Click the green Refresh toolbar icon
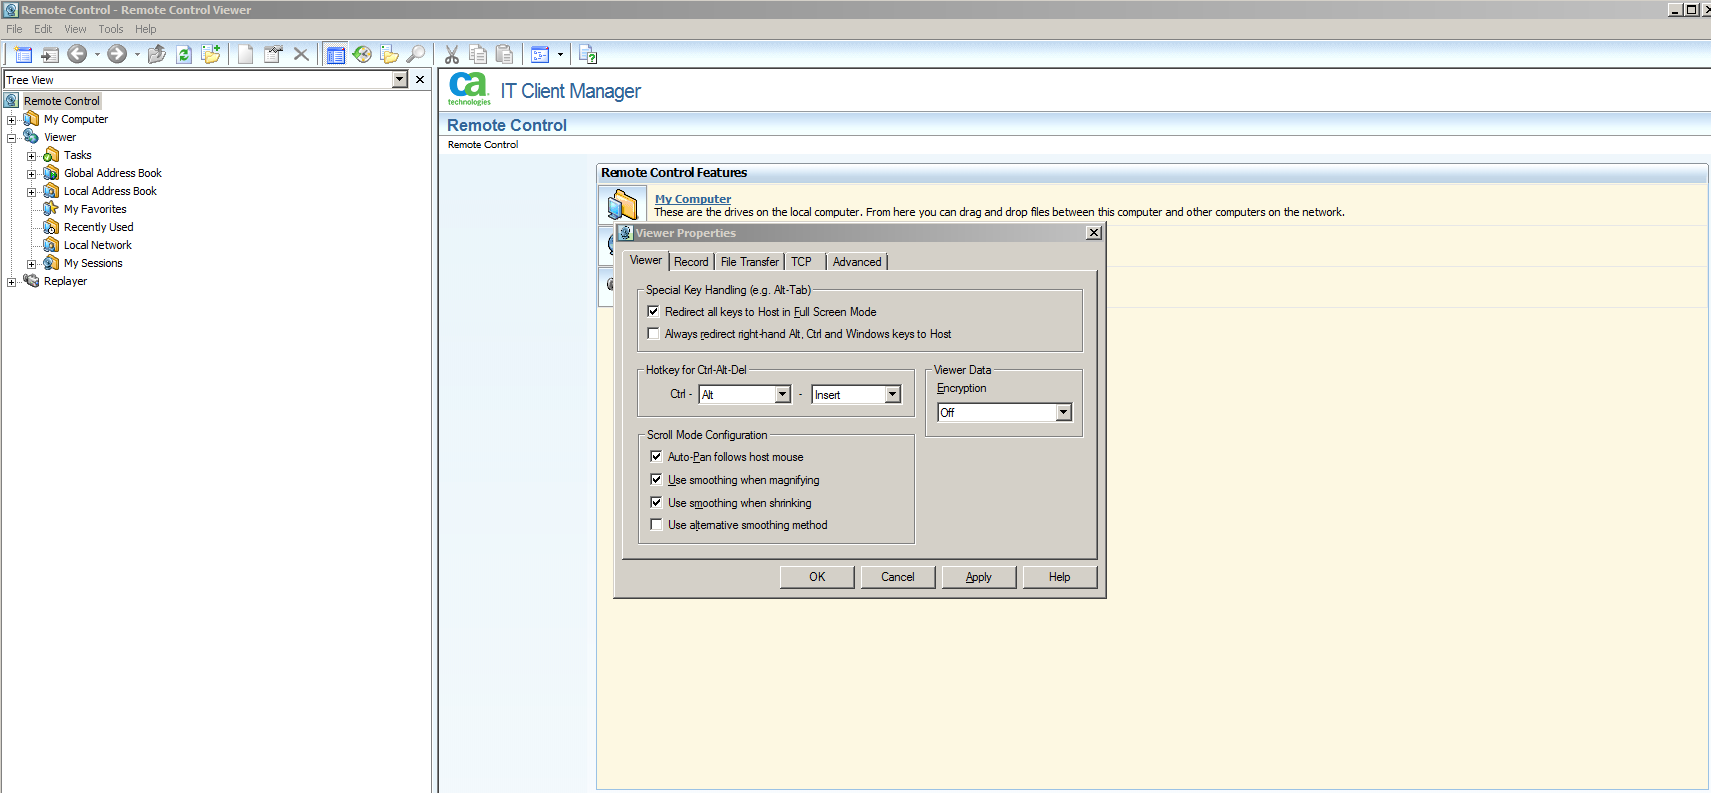The image size is (1711, 793). point(184,54)
